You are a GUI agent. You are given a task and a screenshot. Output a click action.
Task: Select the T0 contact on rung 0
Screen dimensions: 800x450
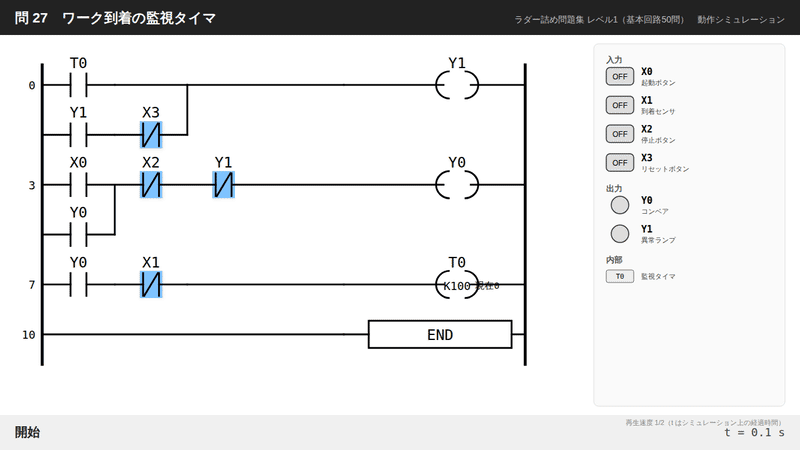click(x=78, y=85)
